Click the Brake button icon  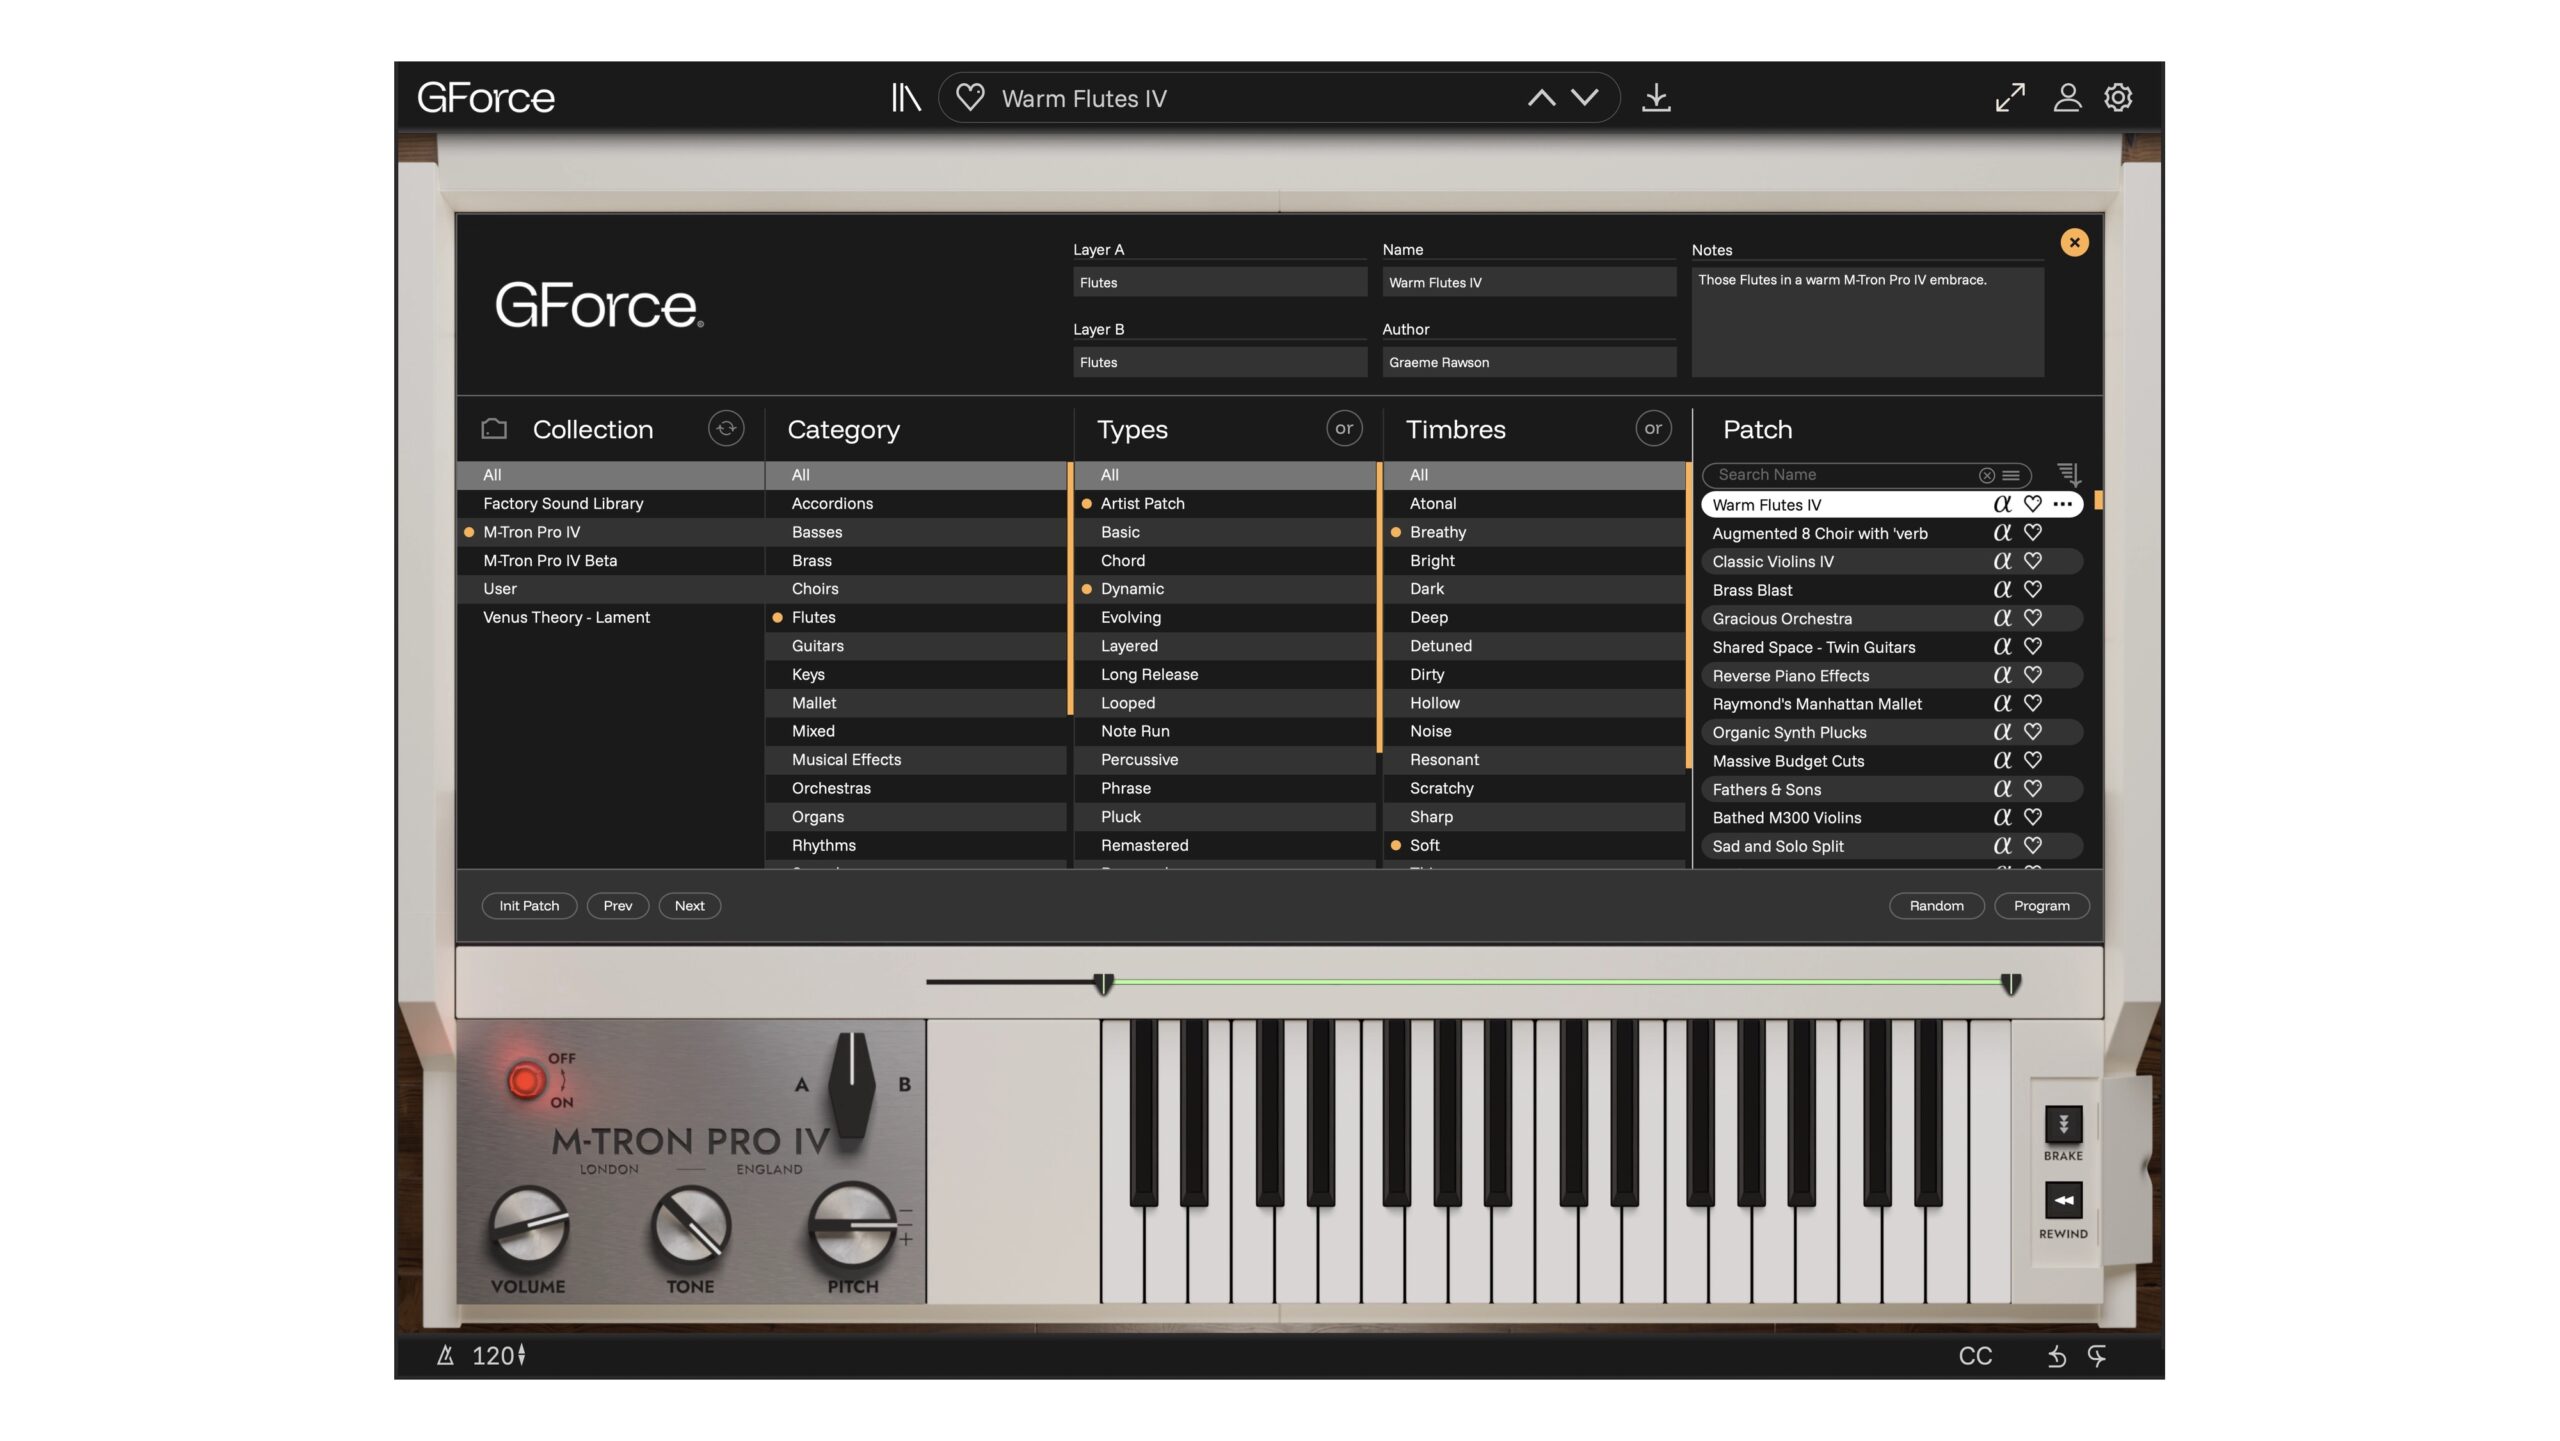2063,1124
